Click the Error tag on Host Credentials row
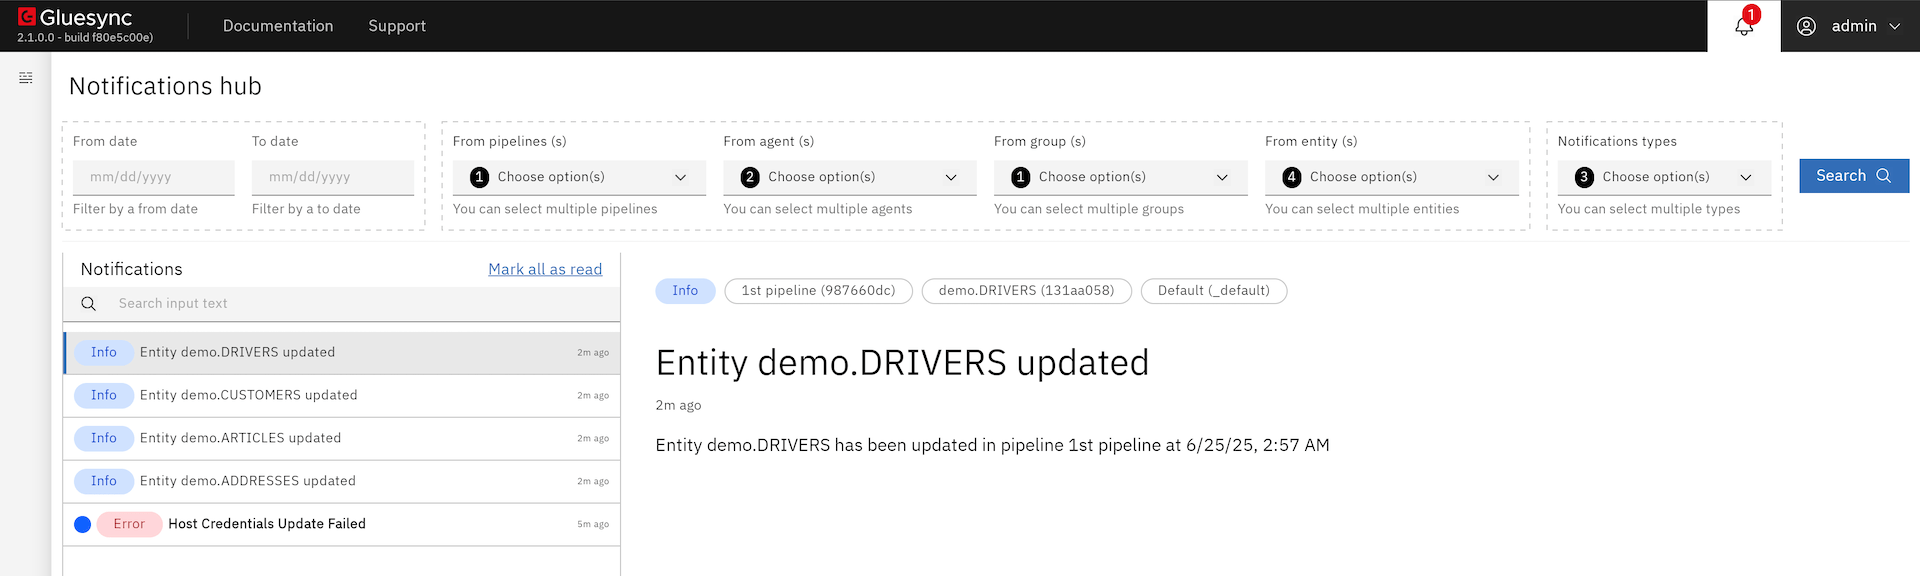This screenshot has width=1920, height=576. [x=129, y=524]
